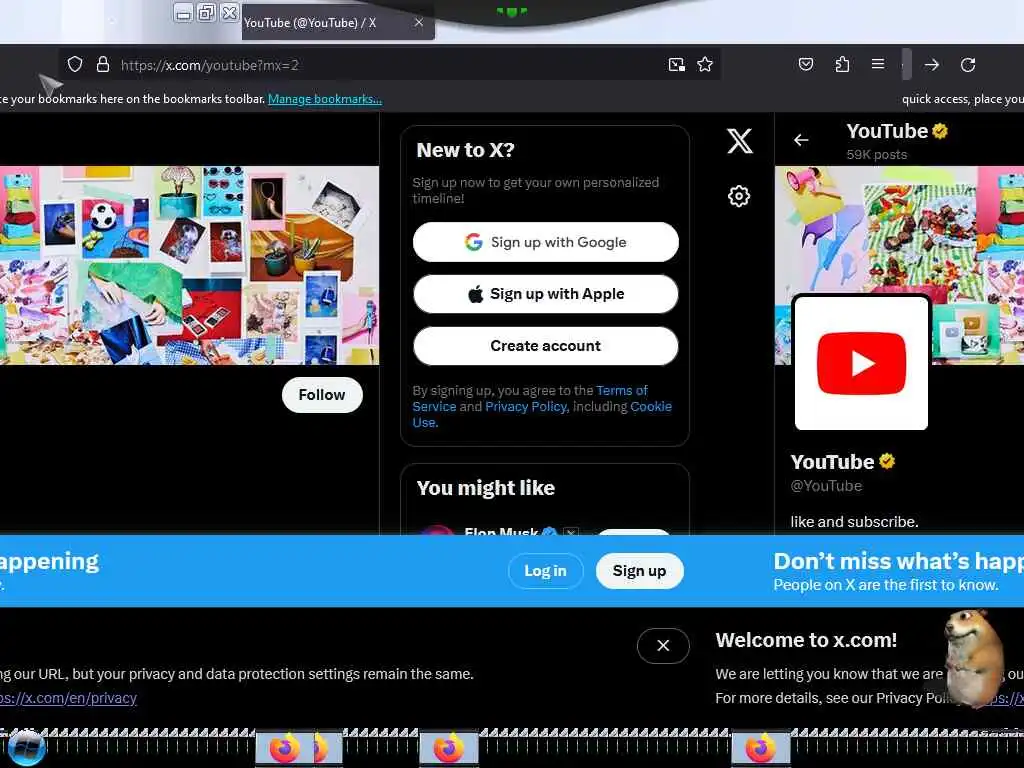Image resolution: width=1024 pixels, height=768 pixels.
Task: Click the X logo
Action: pos(739,140)
